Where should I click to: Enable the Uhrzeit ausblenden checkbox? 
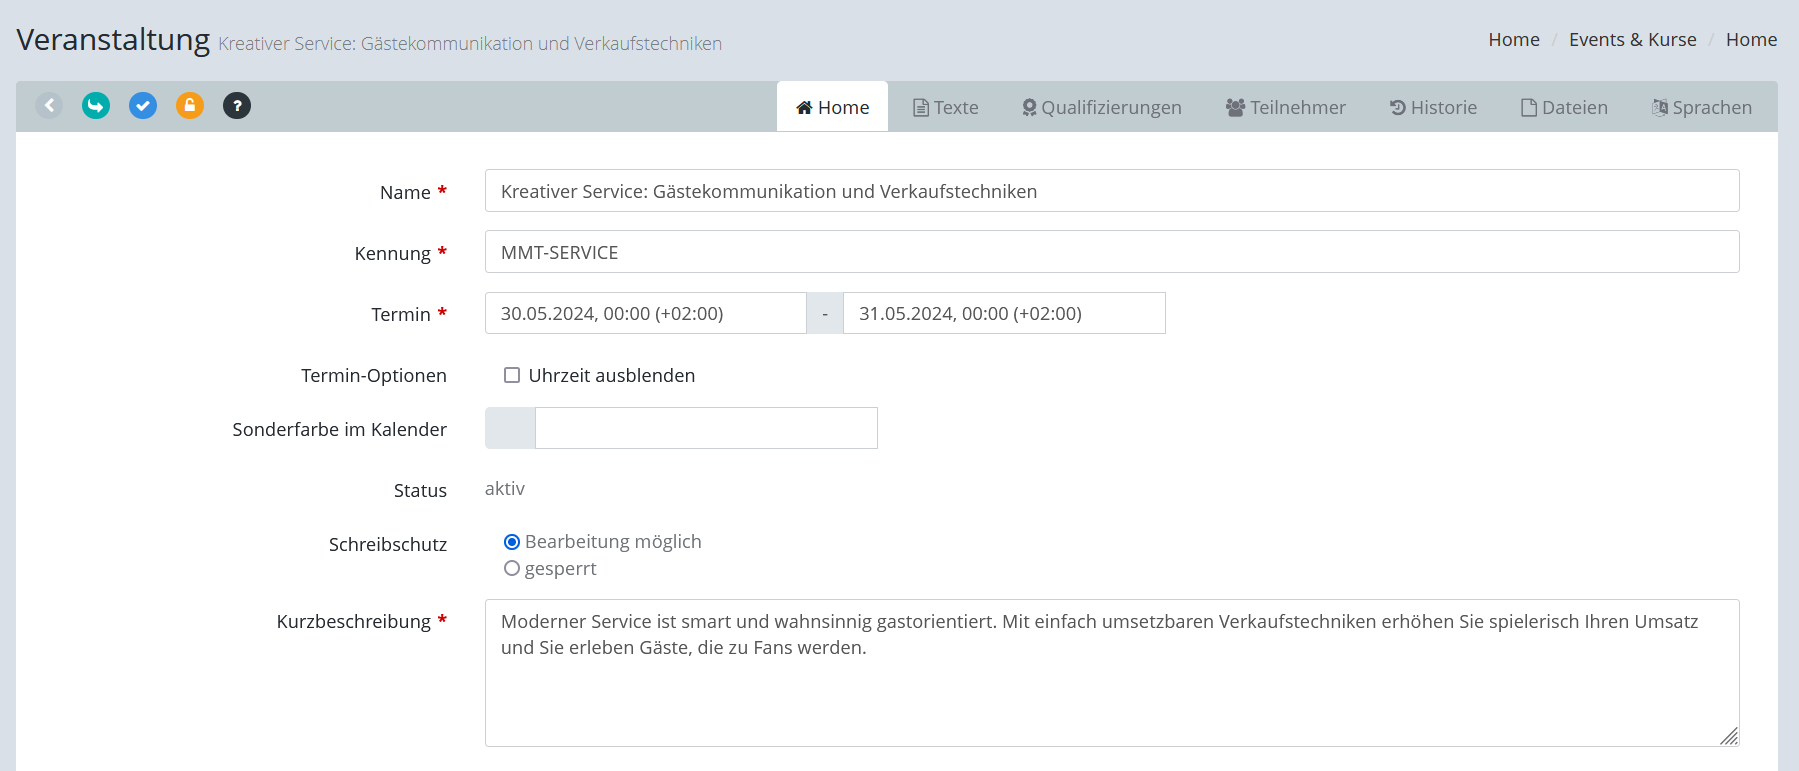click(512, 375)
